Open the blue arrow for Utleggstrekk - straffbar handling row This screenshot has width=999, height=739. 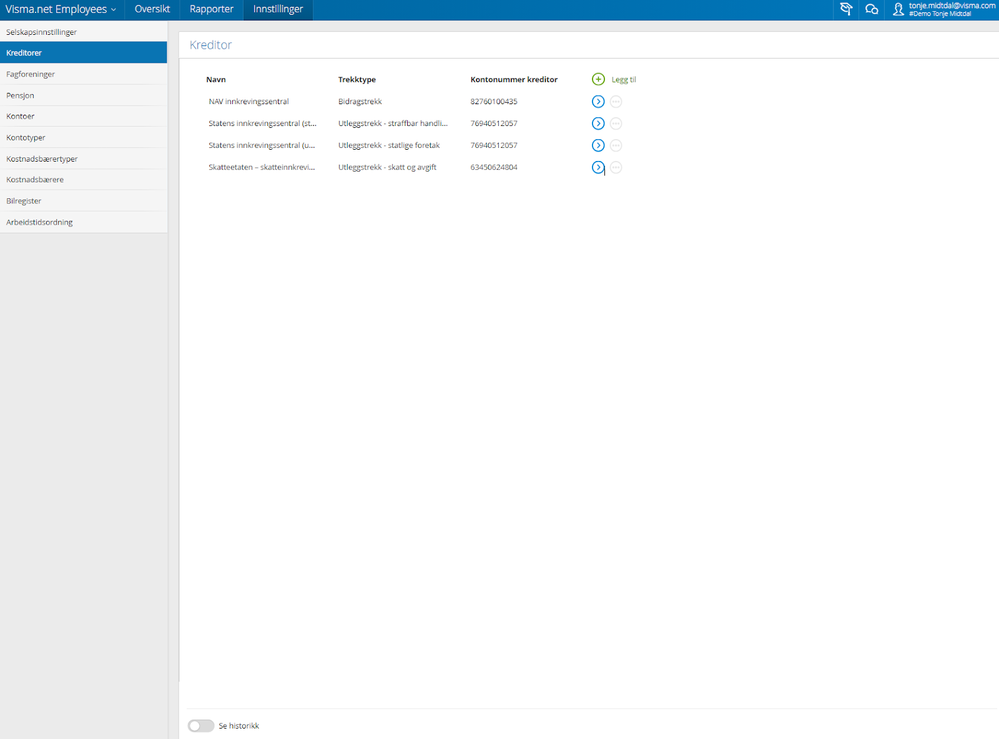[x=598, y=124]
